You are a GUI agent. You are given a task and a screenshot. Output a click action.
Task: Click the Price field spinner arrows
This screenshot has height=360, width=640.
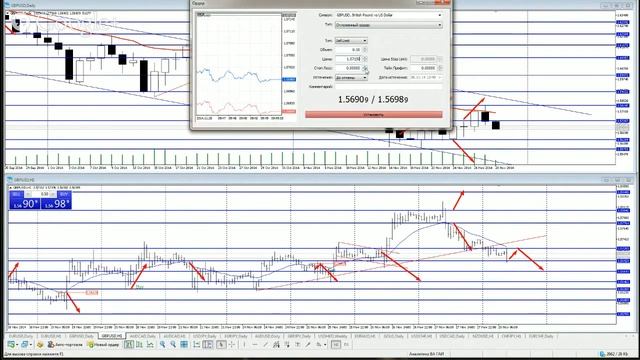pyautogui.click(x=365, y=59)
